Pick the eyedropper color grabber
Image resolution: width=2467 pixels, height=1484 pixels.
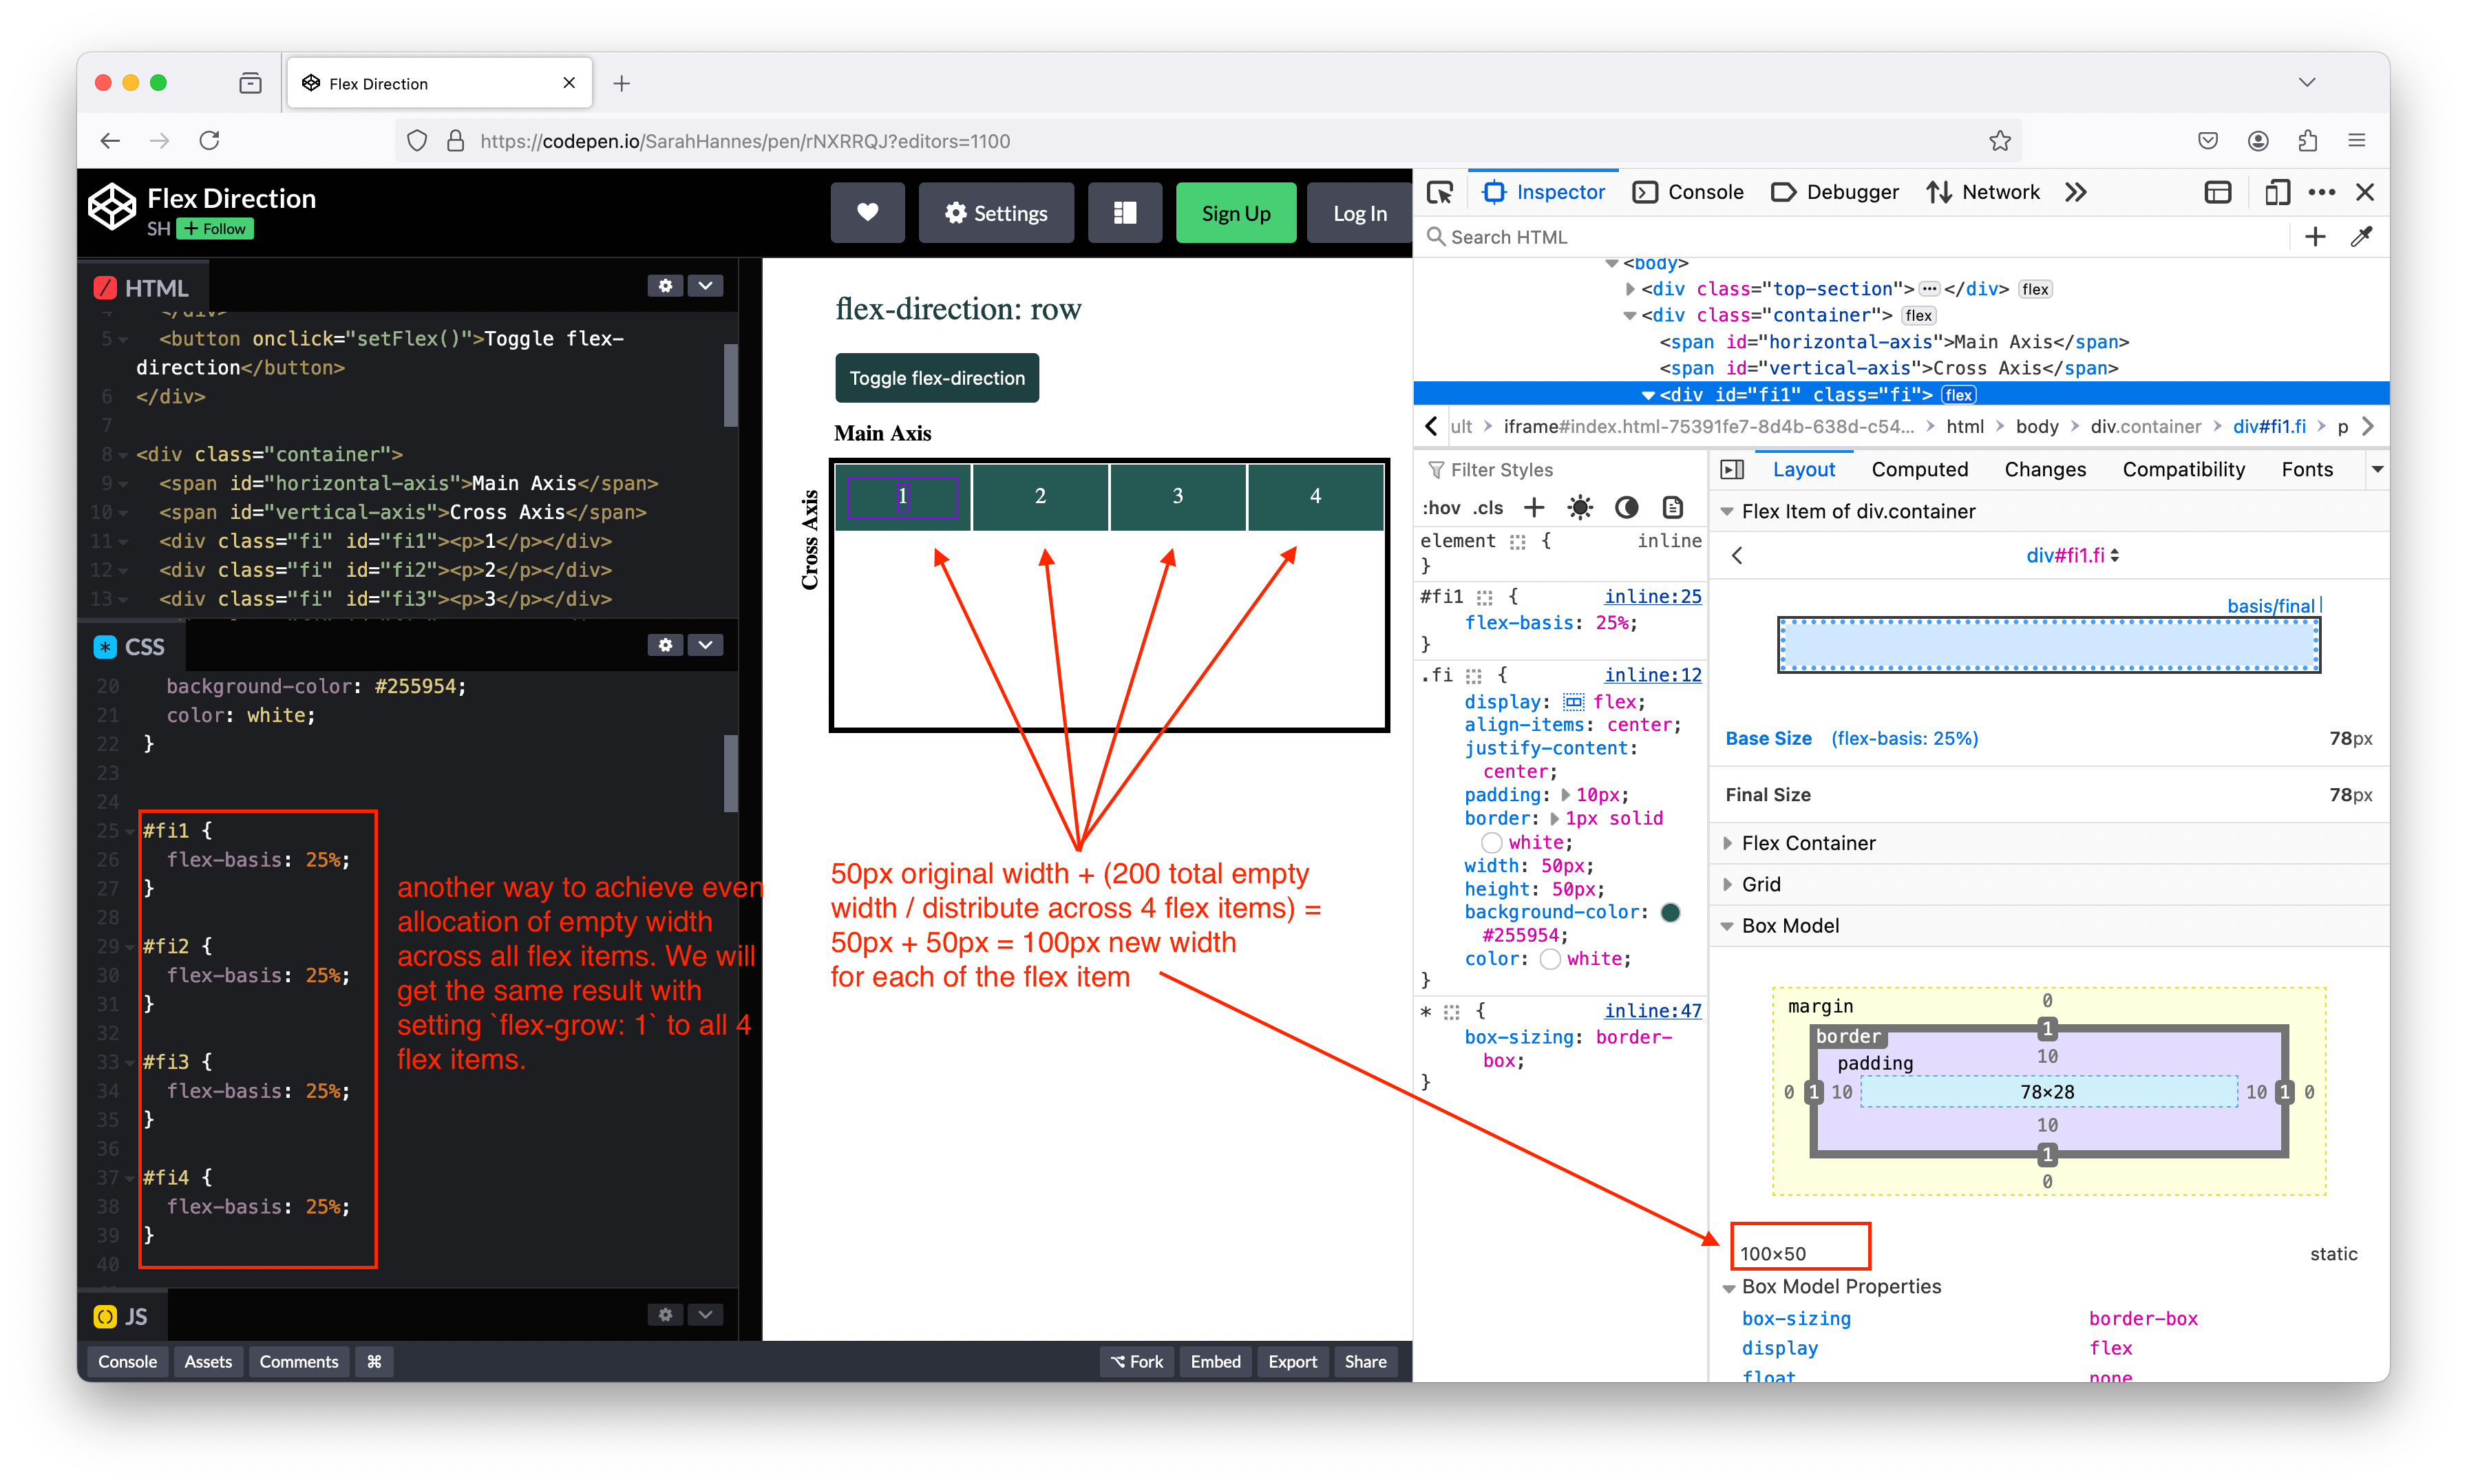pyautogui.click(x=2362, y=237)
